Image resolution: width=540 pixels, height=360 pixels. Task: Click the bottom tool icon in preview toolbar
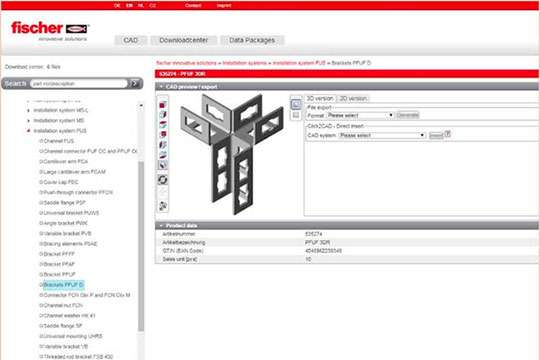163,206
